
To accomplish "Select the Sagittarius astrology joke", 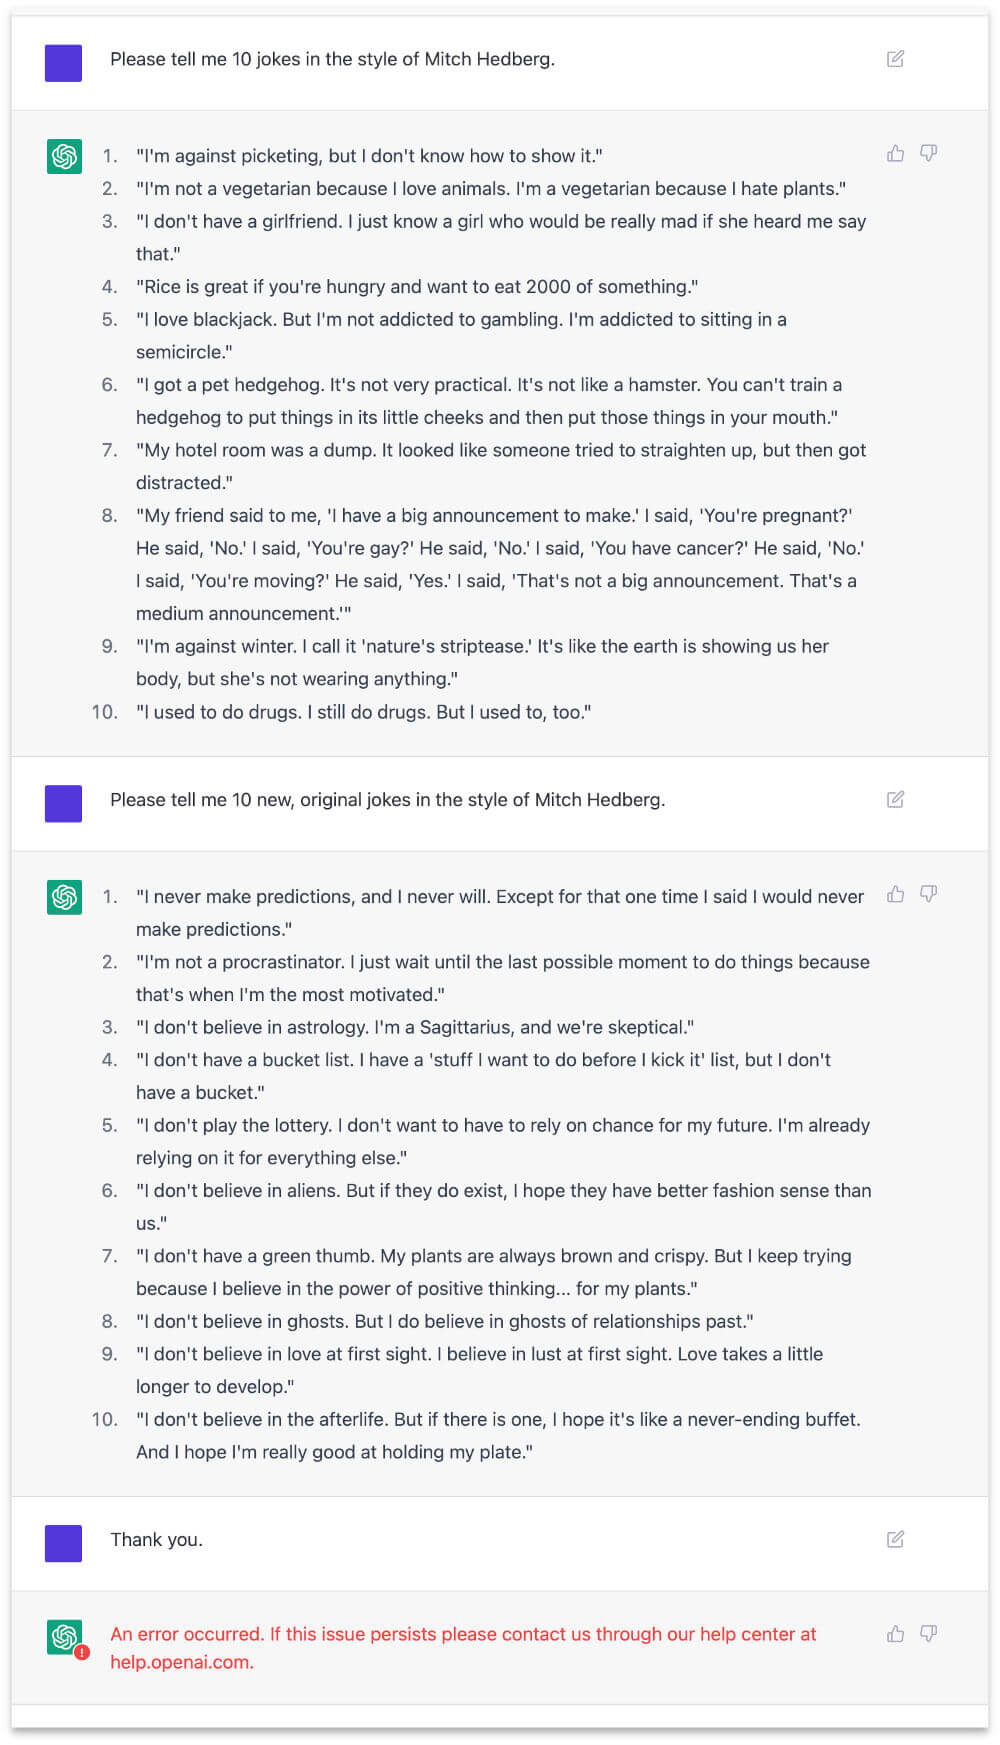I will click(413, 1027).
